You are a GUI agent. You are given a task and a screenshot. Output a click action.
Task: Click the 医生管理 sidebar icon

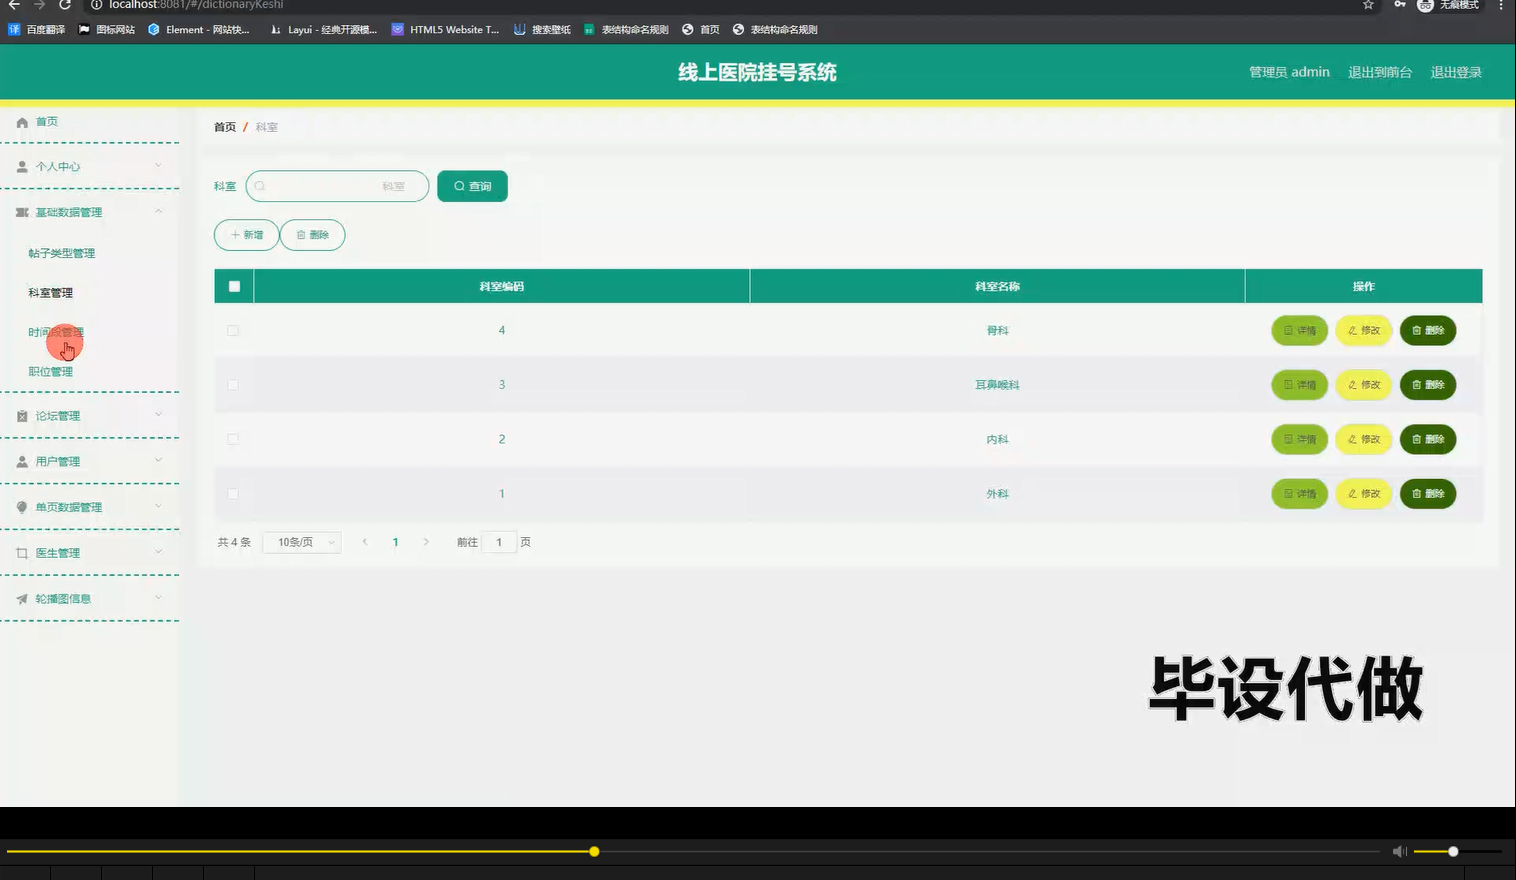pos(22,553)
